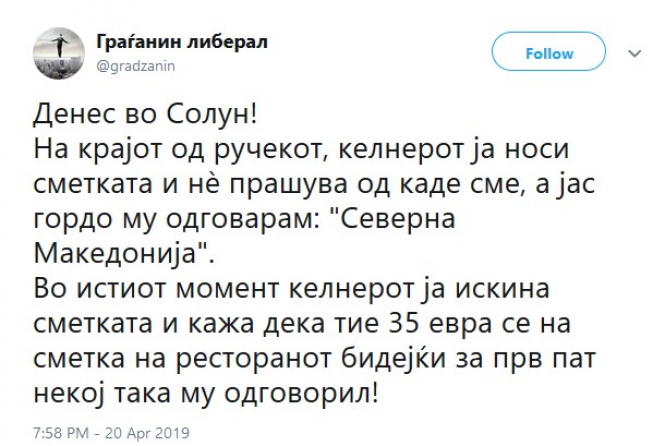The height and width of the screenshot is (446, 665).
Task: Click the word 'искина' in the tweet
Action: pyautogui.click(x=503, y=289)
